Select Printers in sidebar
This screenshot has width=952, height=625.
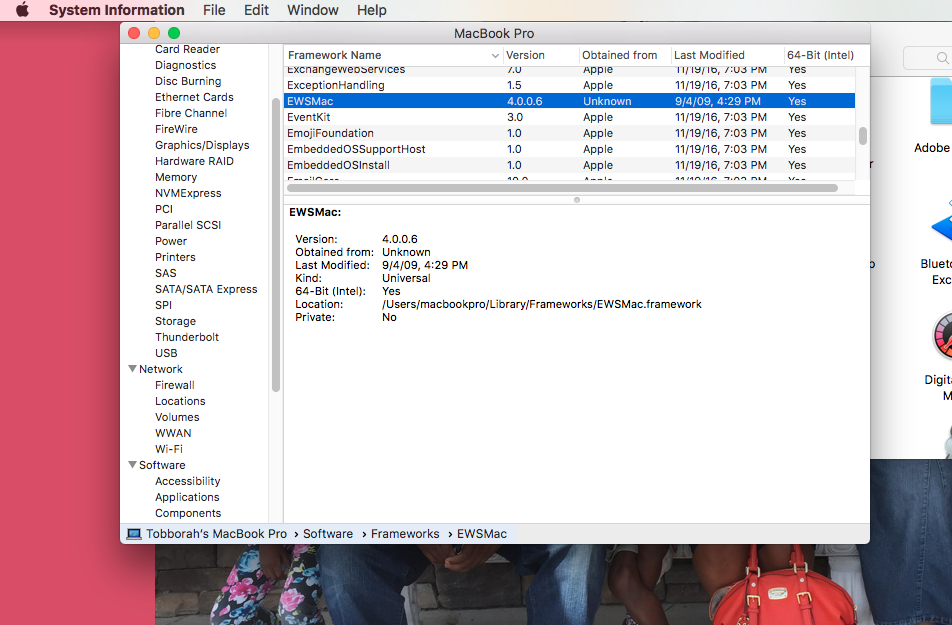pyautogui.click(x=175, y=257)
